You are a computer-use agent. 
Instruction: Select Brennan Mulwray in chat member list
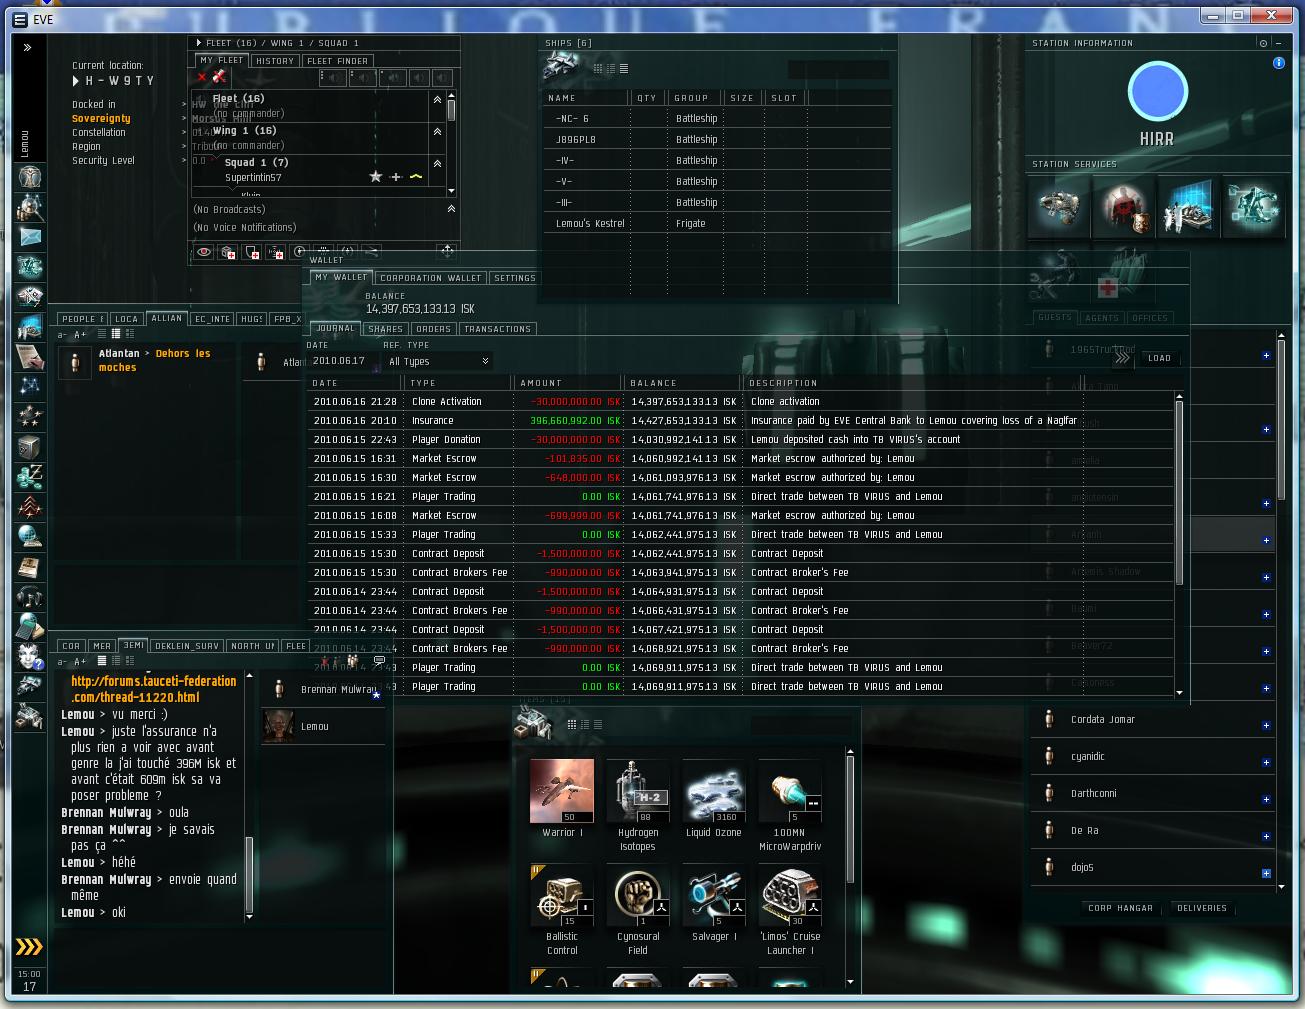tap(323, 689)
